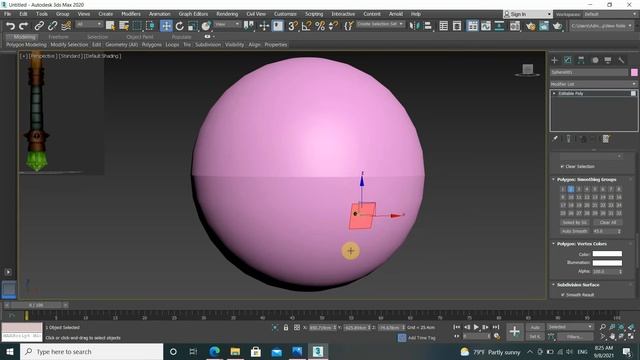Open the Motion command panel tab

point(595,60)
